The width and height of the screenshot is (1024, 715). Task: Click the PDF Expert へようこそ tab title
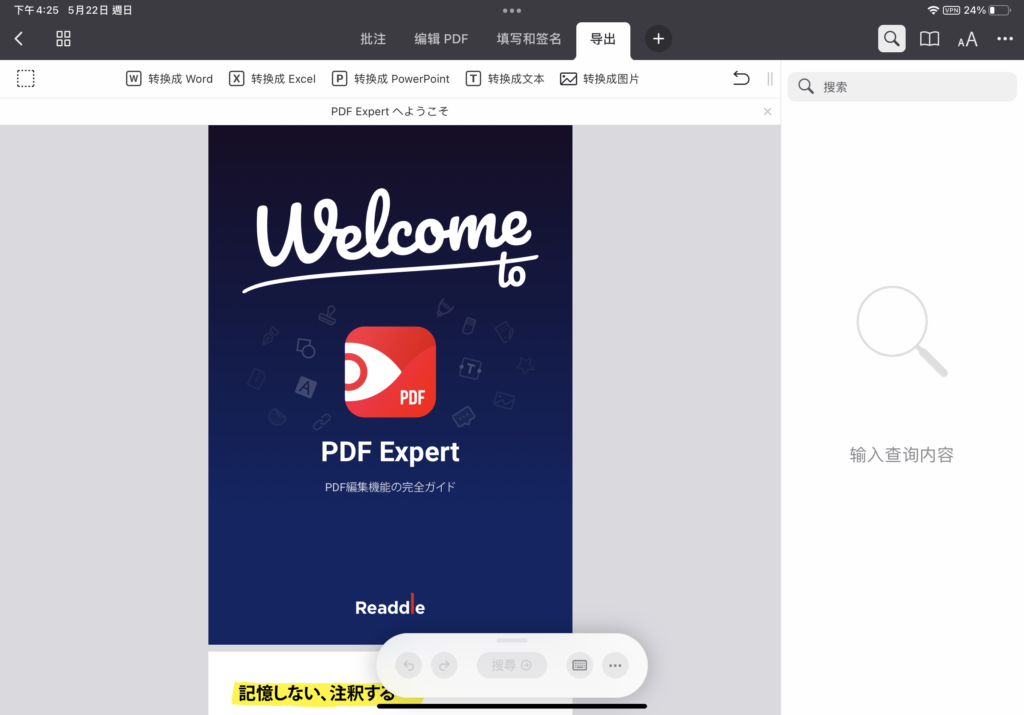[x=390, y=112]
